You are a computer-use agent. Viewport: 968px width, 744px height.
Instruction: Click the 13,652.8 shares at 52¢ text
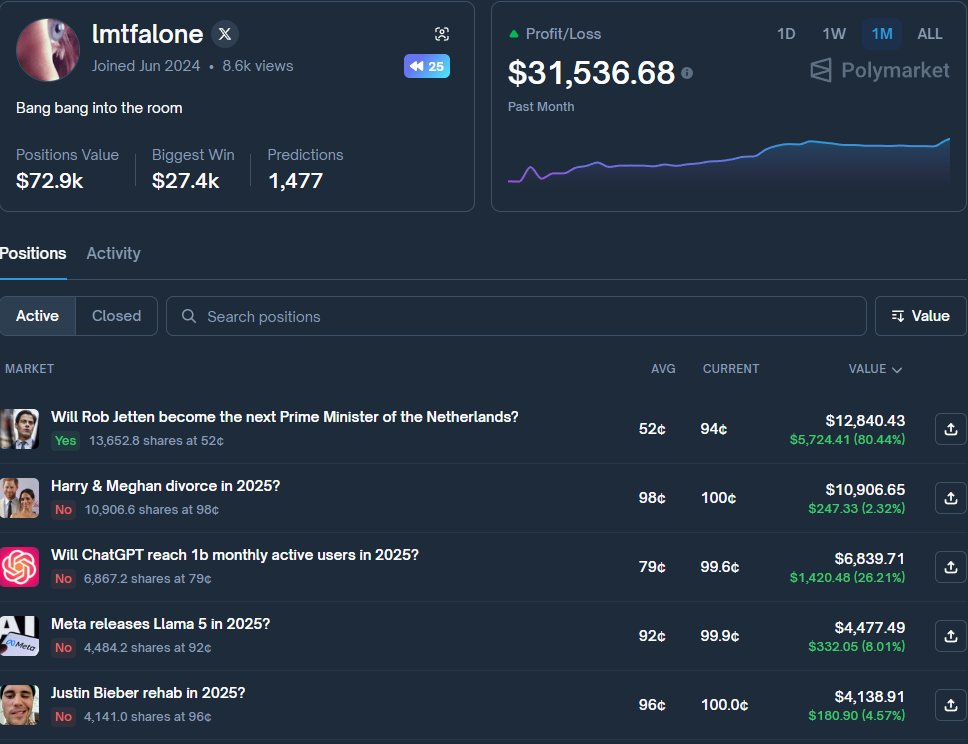click(x=156, y=441)
